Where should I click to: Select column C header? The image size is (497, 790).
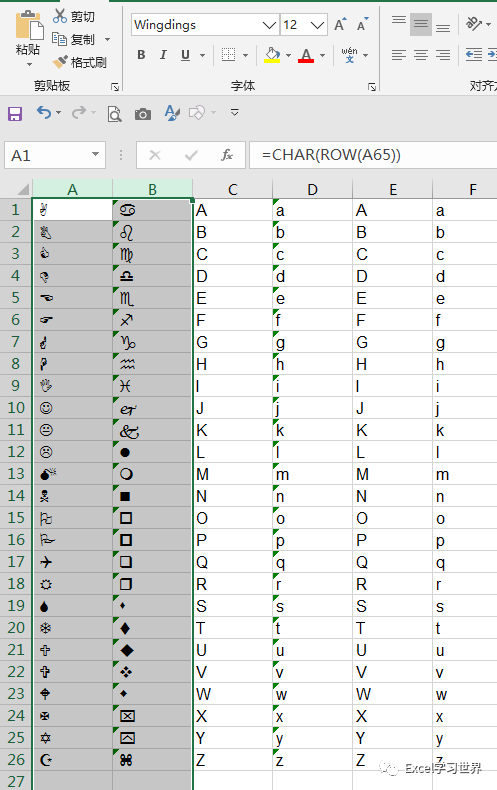click(x=232, y=189)
